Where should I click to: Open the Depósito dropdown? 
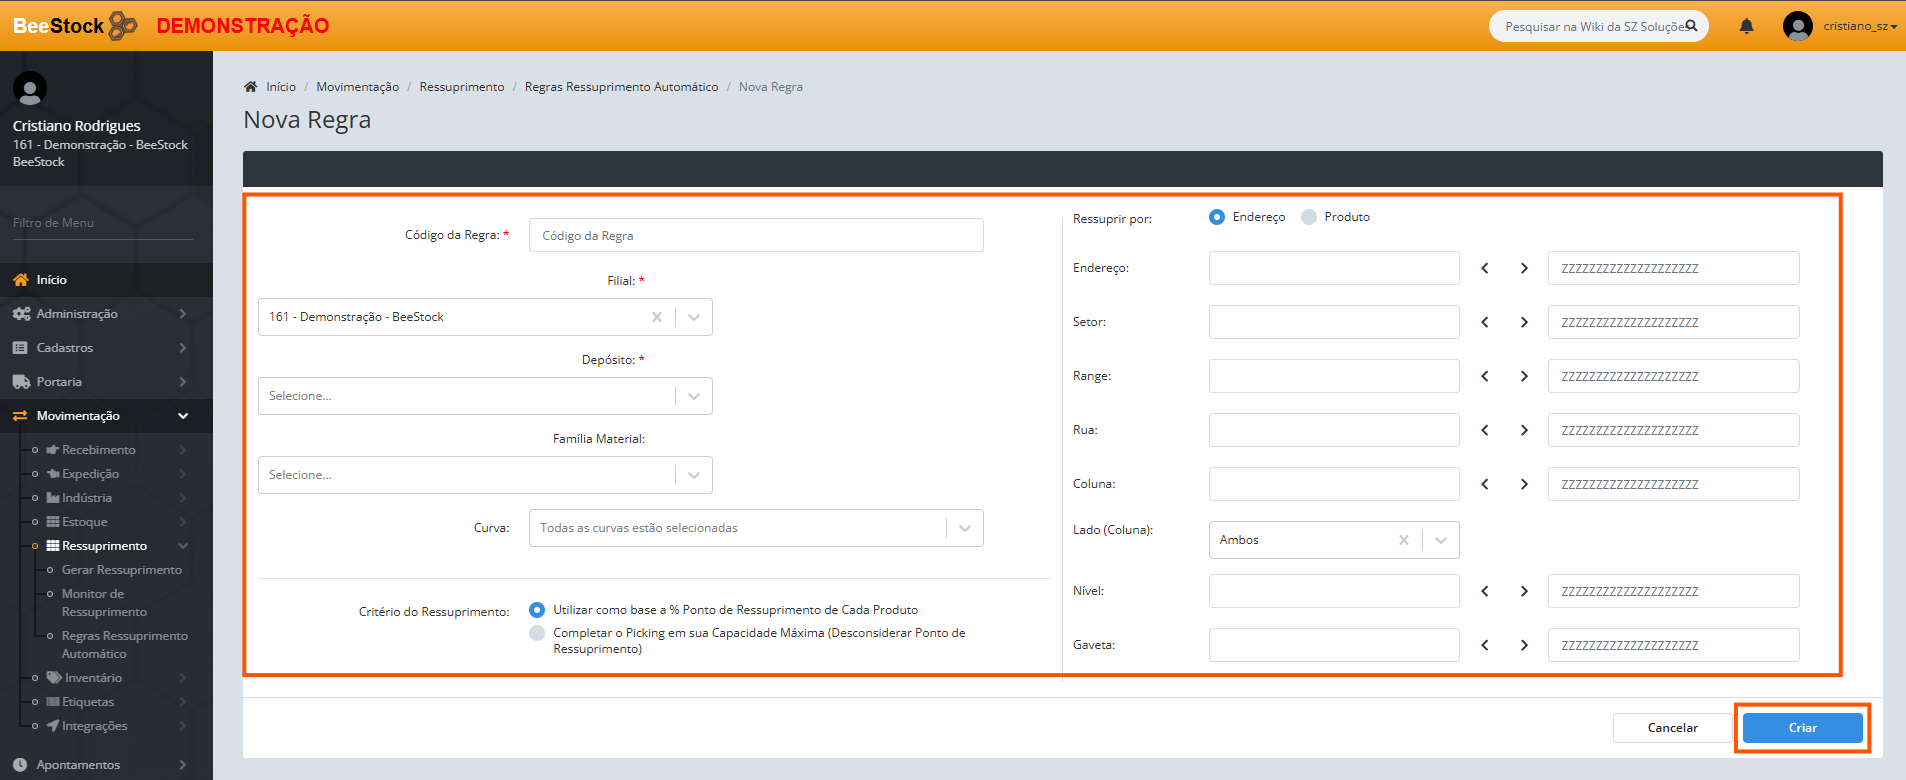[694, 396]
